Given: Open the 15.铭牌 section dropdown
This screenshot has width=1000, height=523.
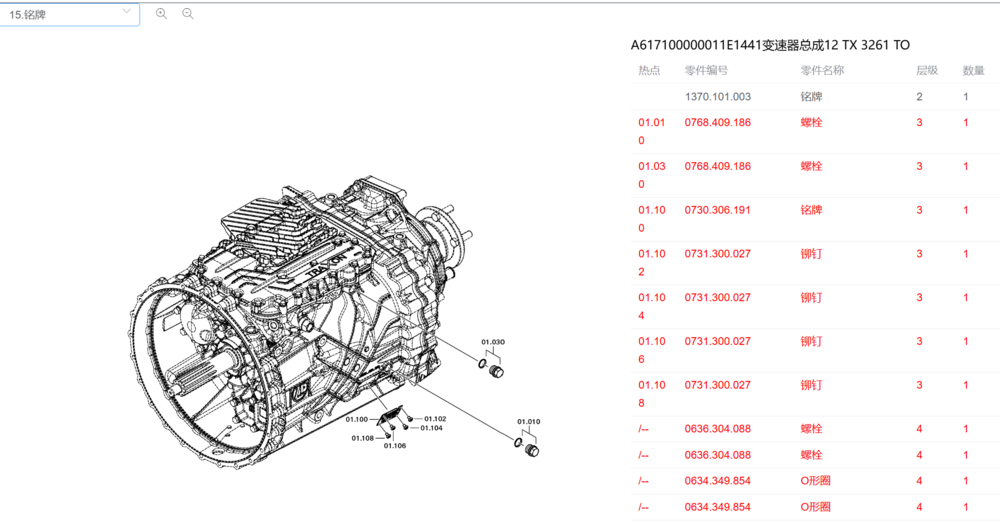Looking at the screenshot, I should (x=69, y=14).
